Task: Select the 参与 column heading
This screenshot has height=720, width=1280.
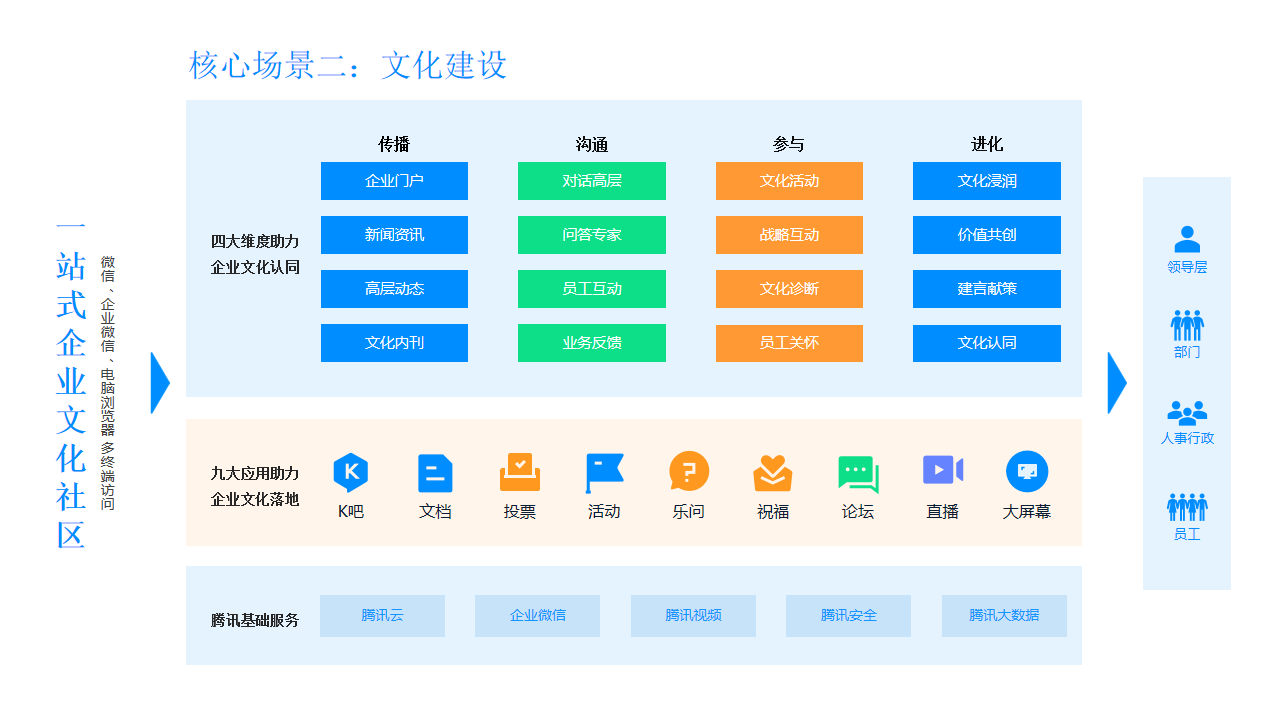Action: tap(789, 144)
